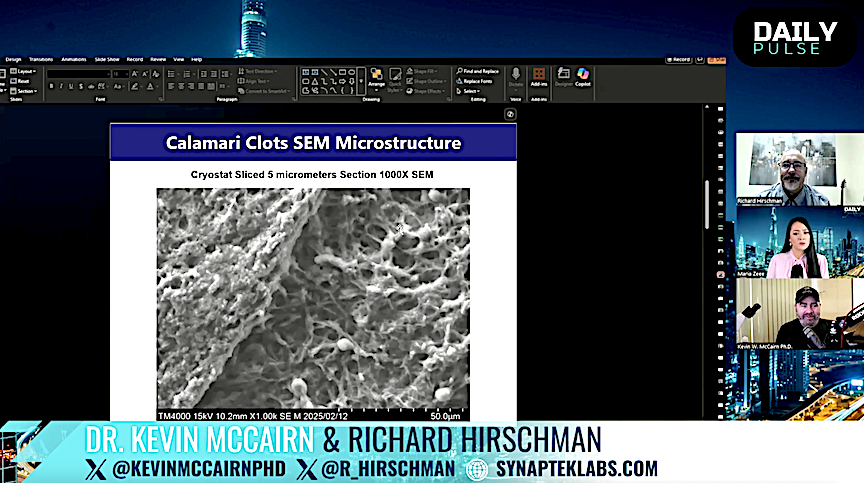Expand the Select dropdown in Editing
This screenshot has width=864, height=483.
click(470, 91)
